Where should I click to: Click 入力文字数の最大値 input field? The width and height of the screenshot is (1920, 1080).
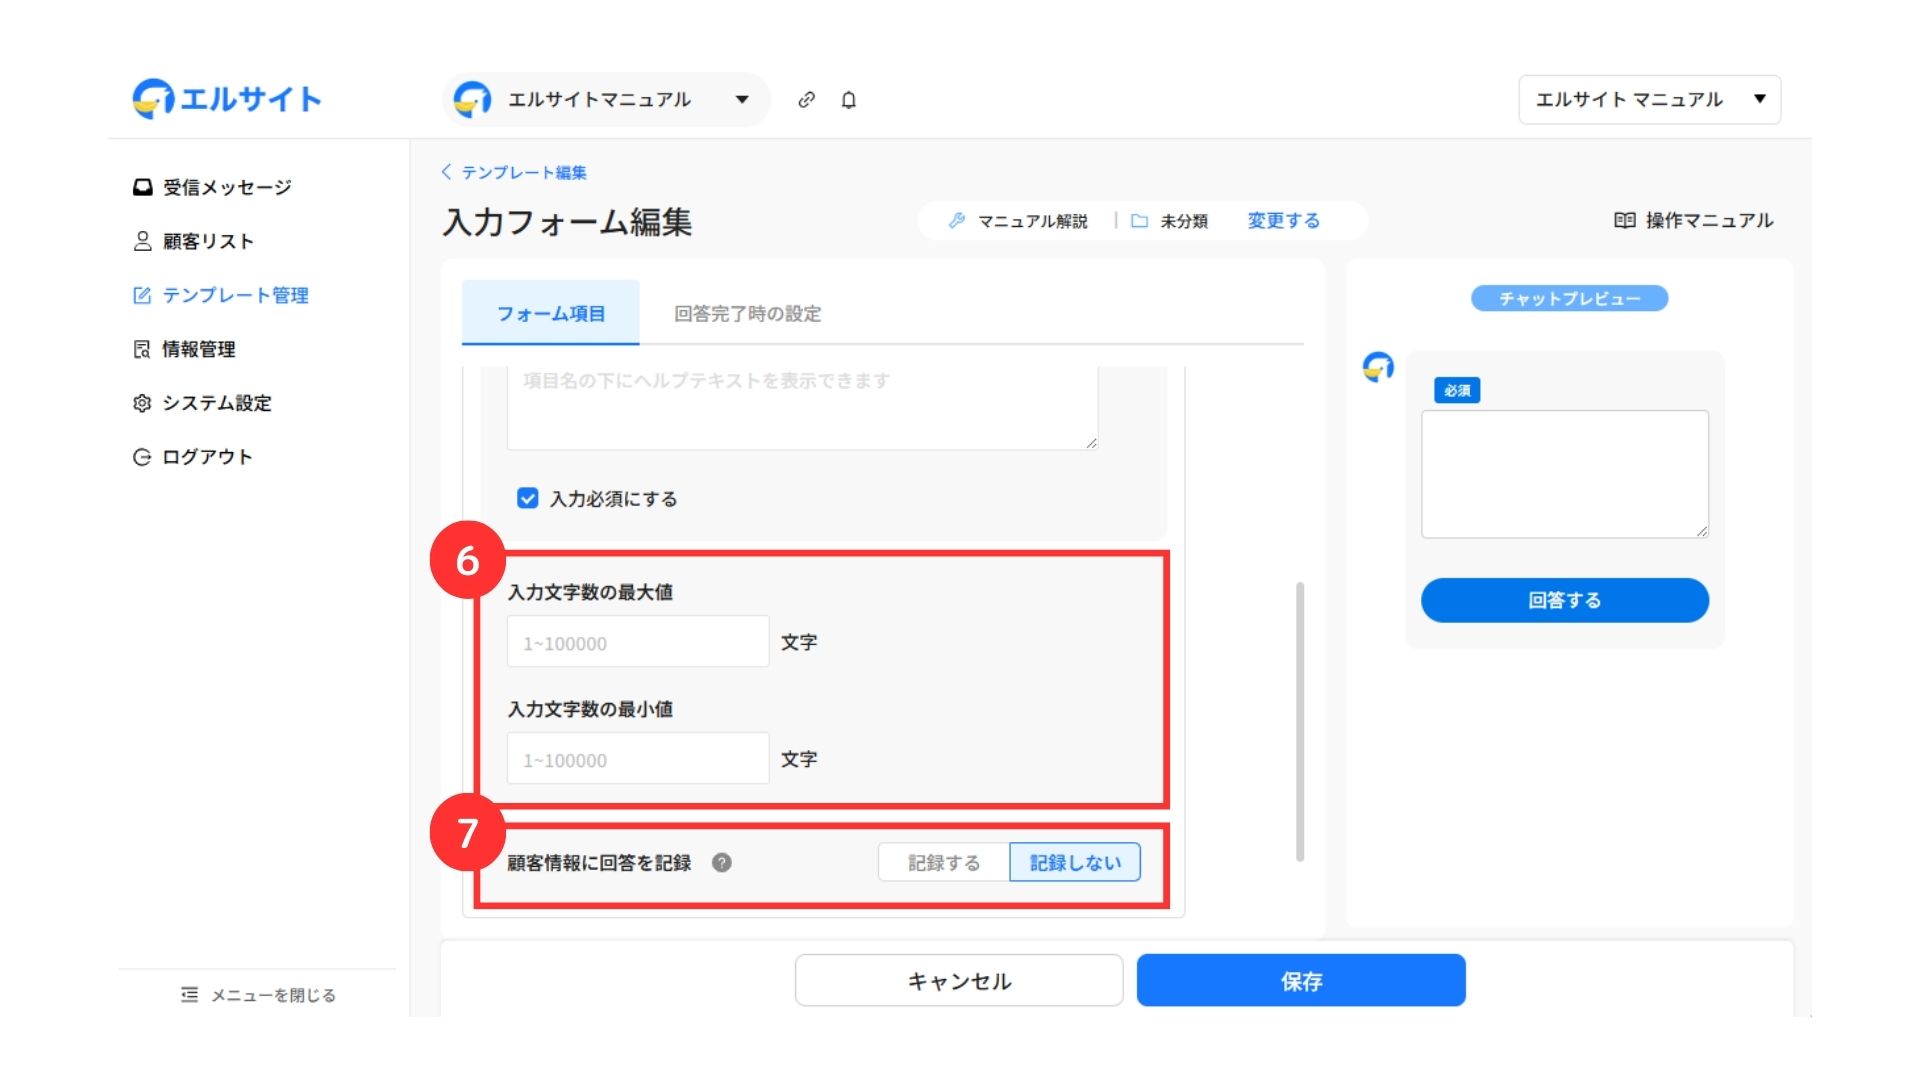(638, 643)
